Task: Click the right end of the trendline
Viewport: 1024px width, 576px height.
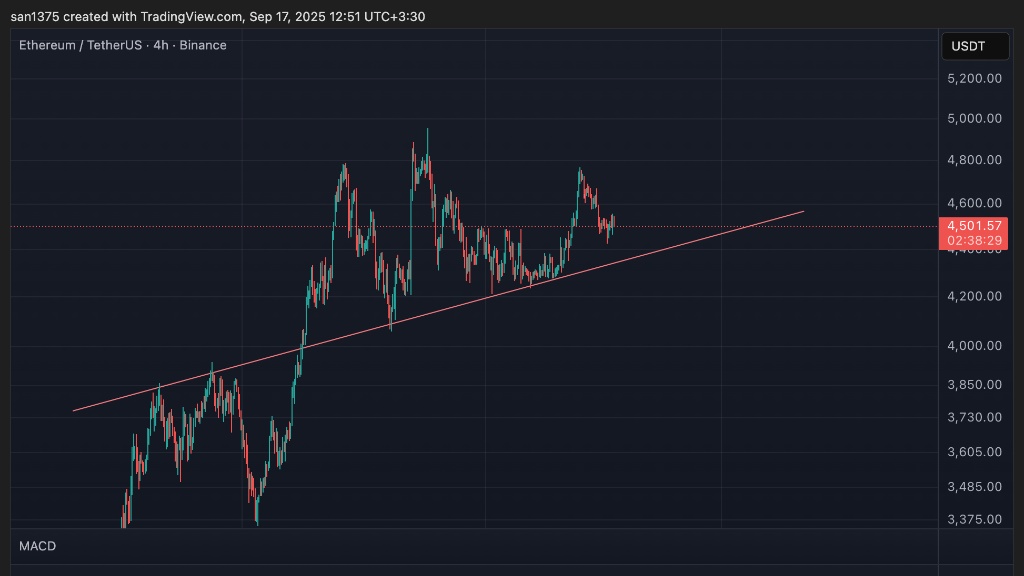Action: [803, 212]
